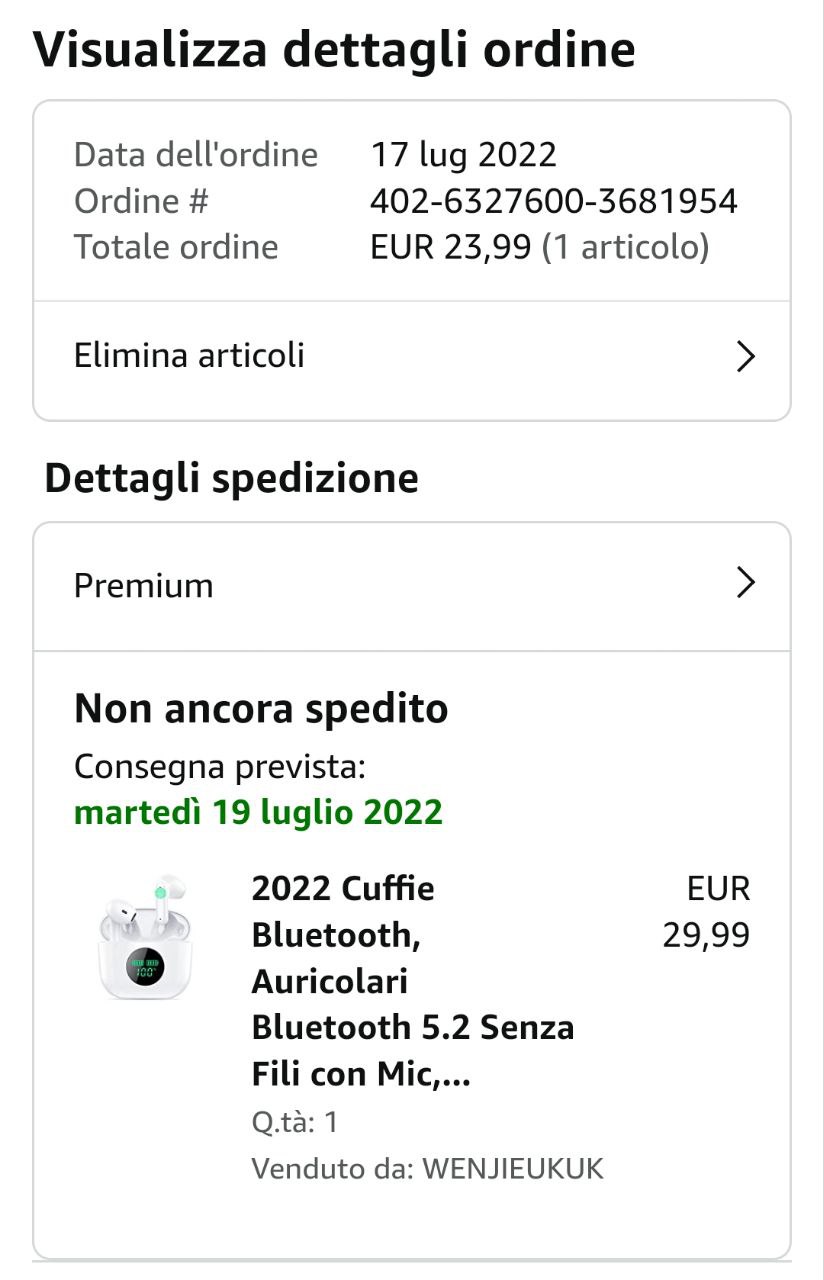Click the Non ancora spedito status
This screenshot has height=1280, width=824.
coord(261,709)
